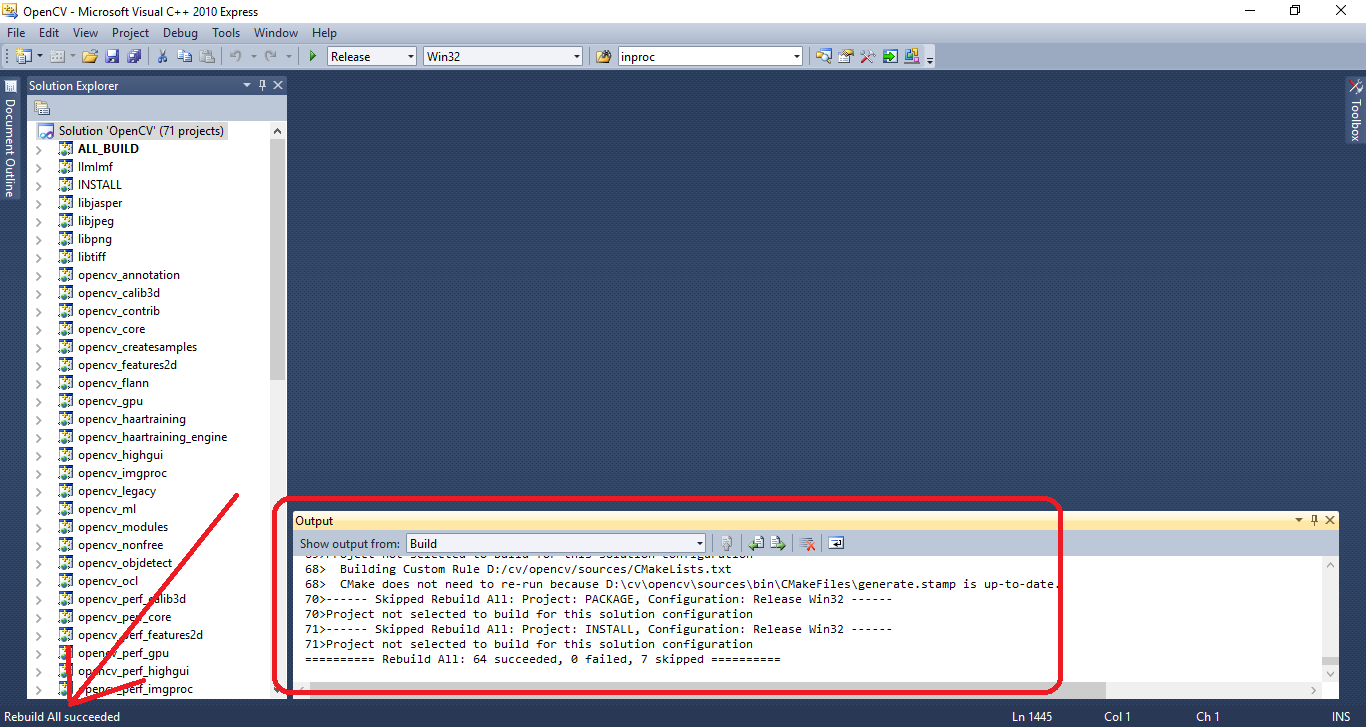Open Toolbox via wrench toolbar icon

(x=868, y=56)
